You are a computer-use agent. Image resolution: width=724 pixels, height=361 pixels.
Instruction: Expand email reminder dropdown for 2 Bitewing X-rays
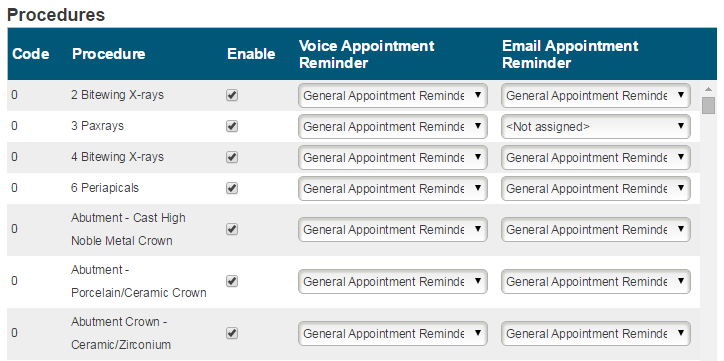(x=596, y=96)
